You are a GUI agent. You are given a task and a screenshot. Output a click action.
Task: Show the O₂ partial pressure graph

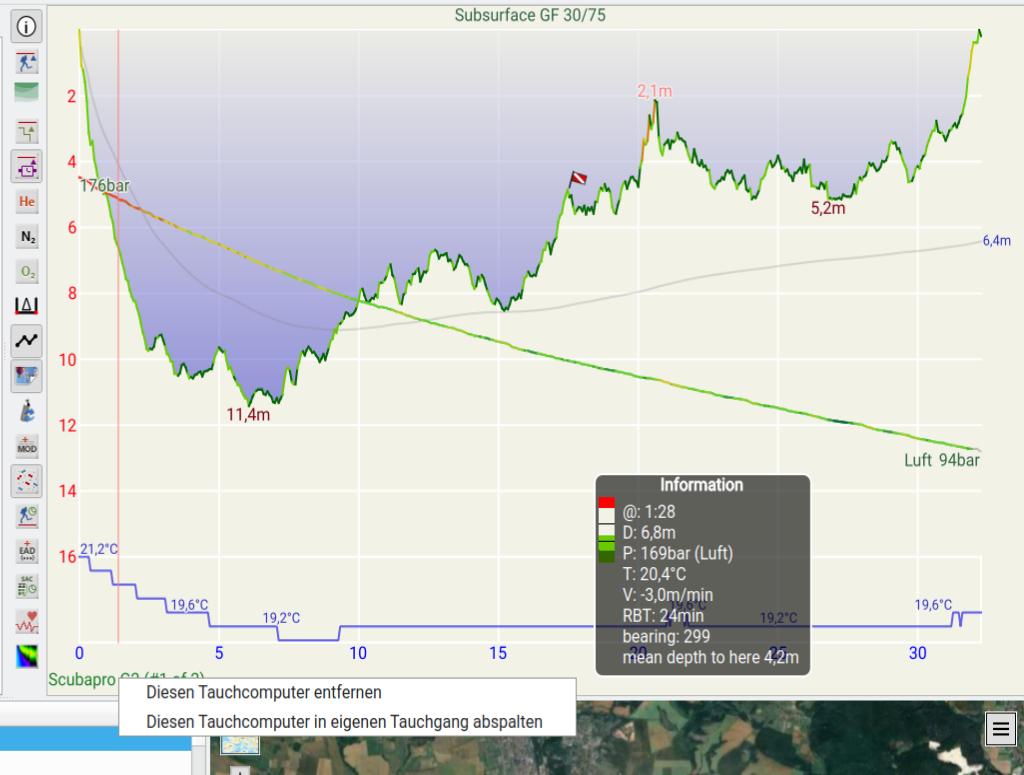(27, 271)
